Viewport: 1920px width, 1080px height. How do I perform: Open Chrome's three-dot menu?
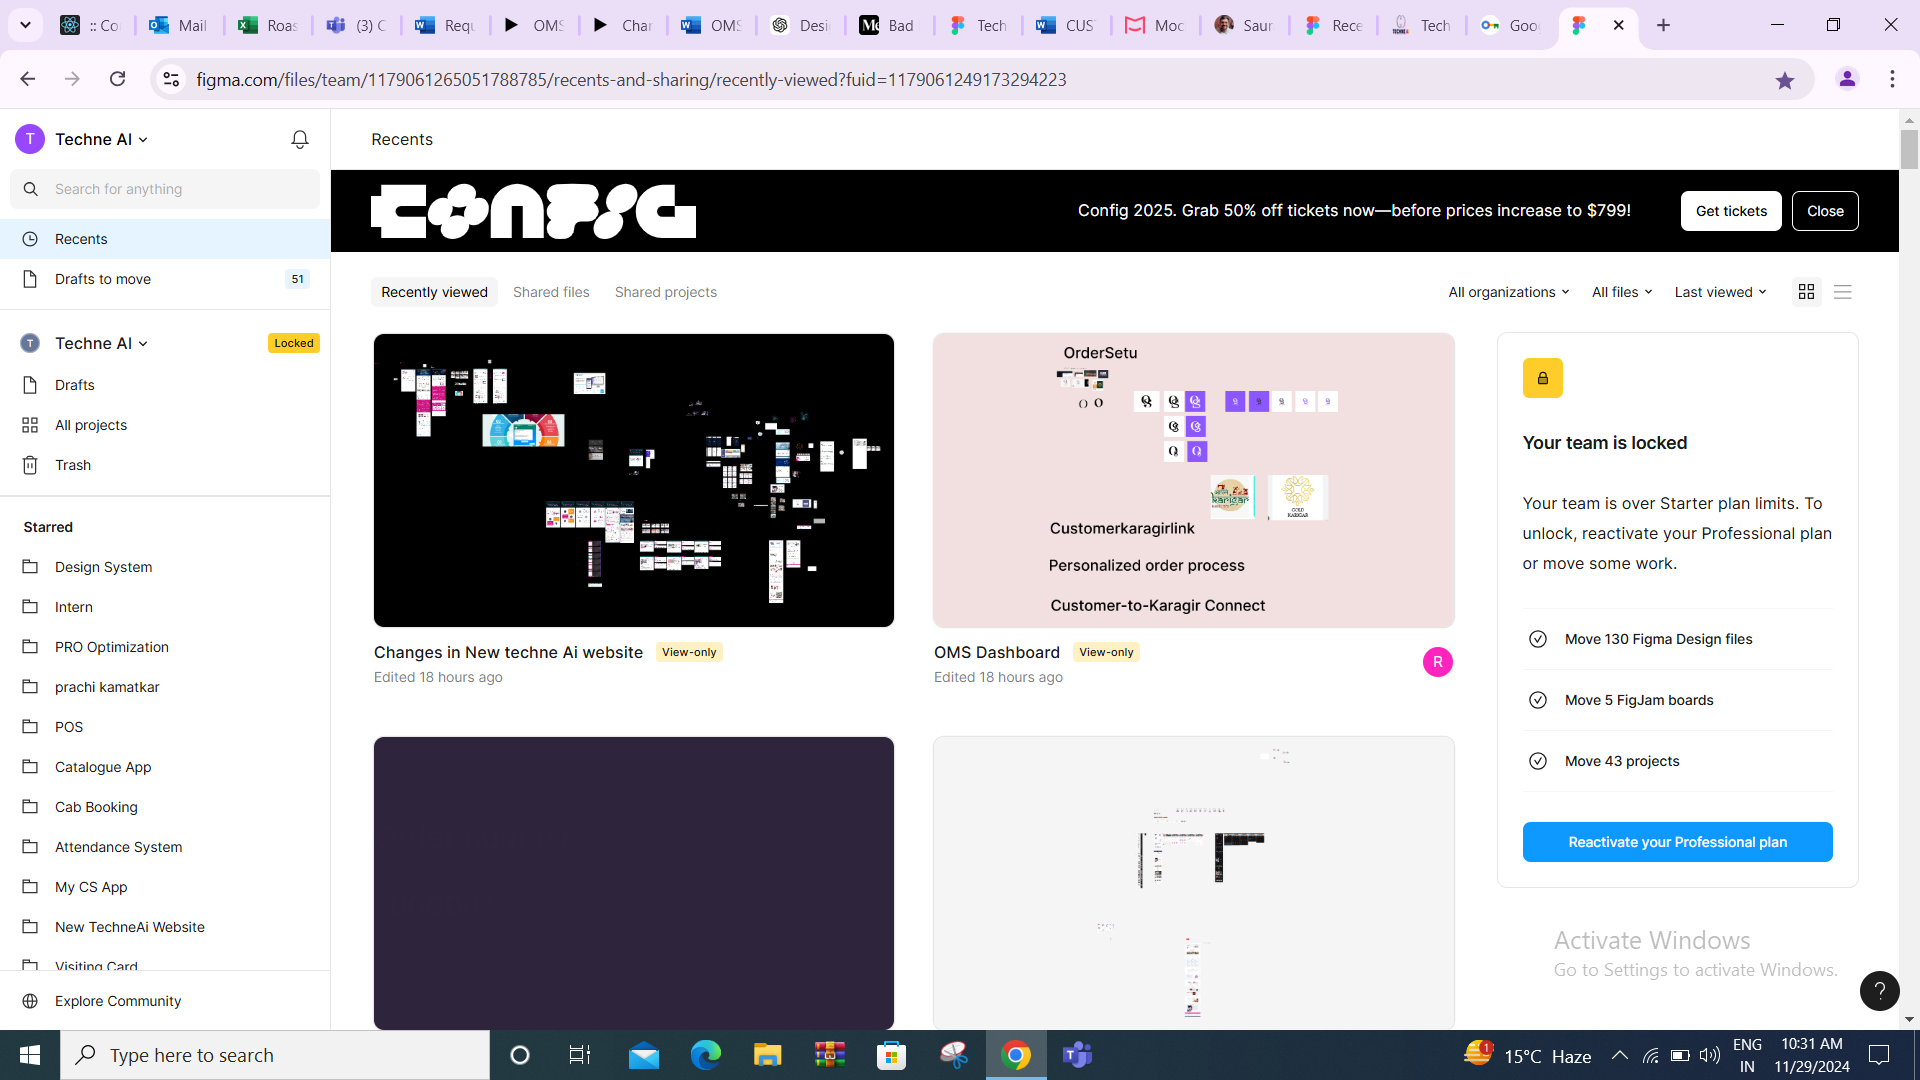pos(1892,79)
